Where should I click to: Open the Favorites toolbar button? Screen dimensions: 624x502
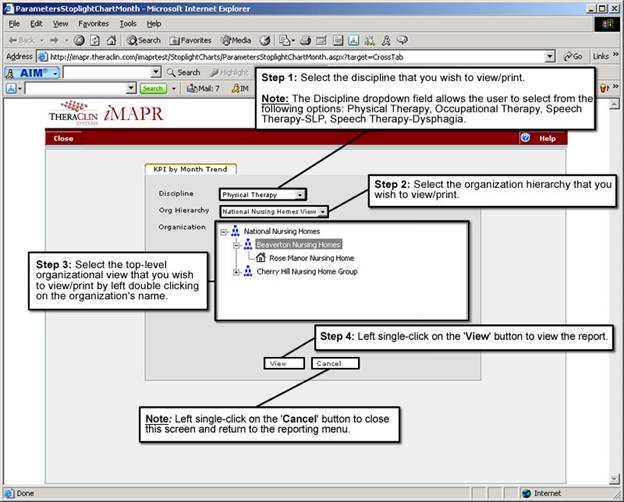[x=191, y=40]
